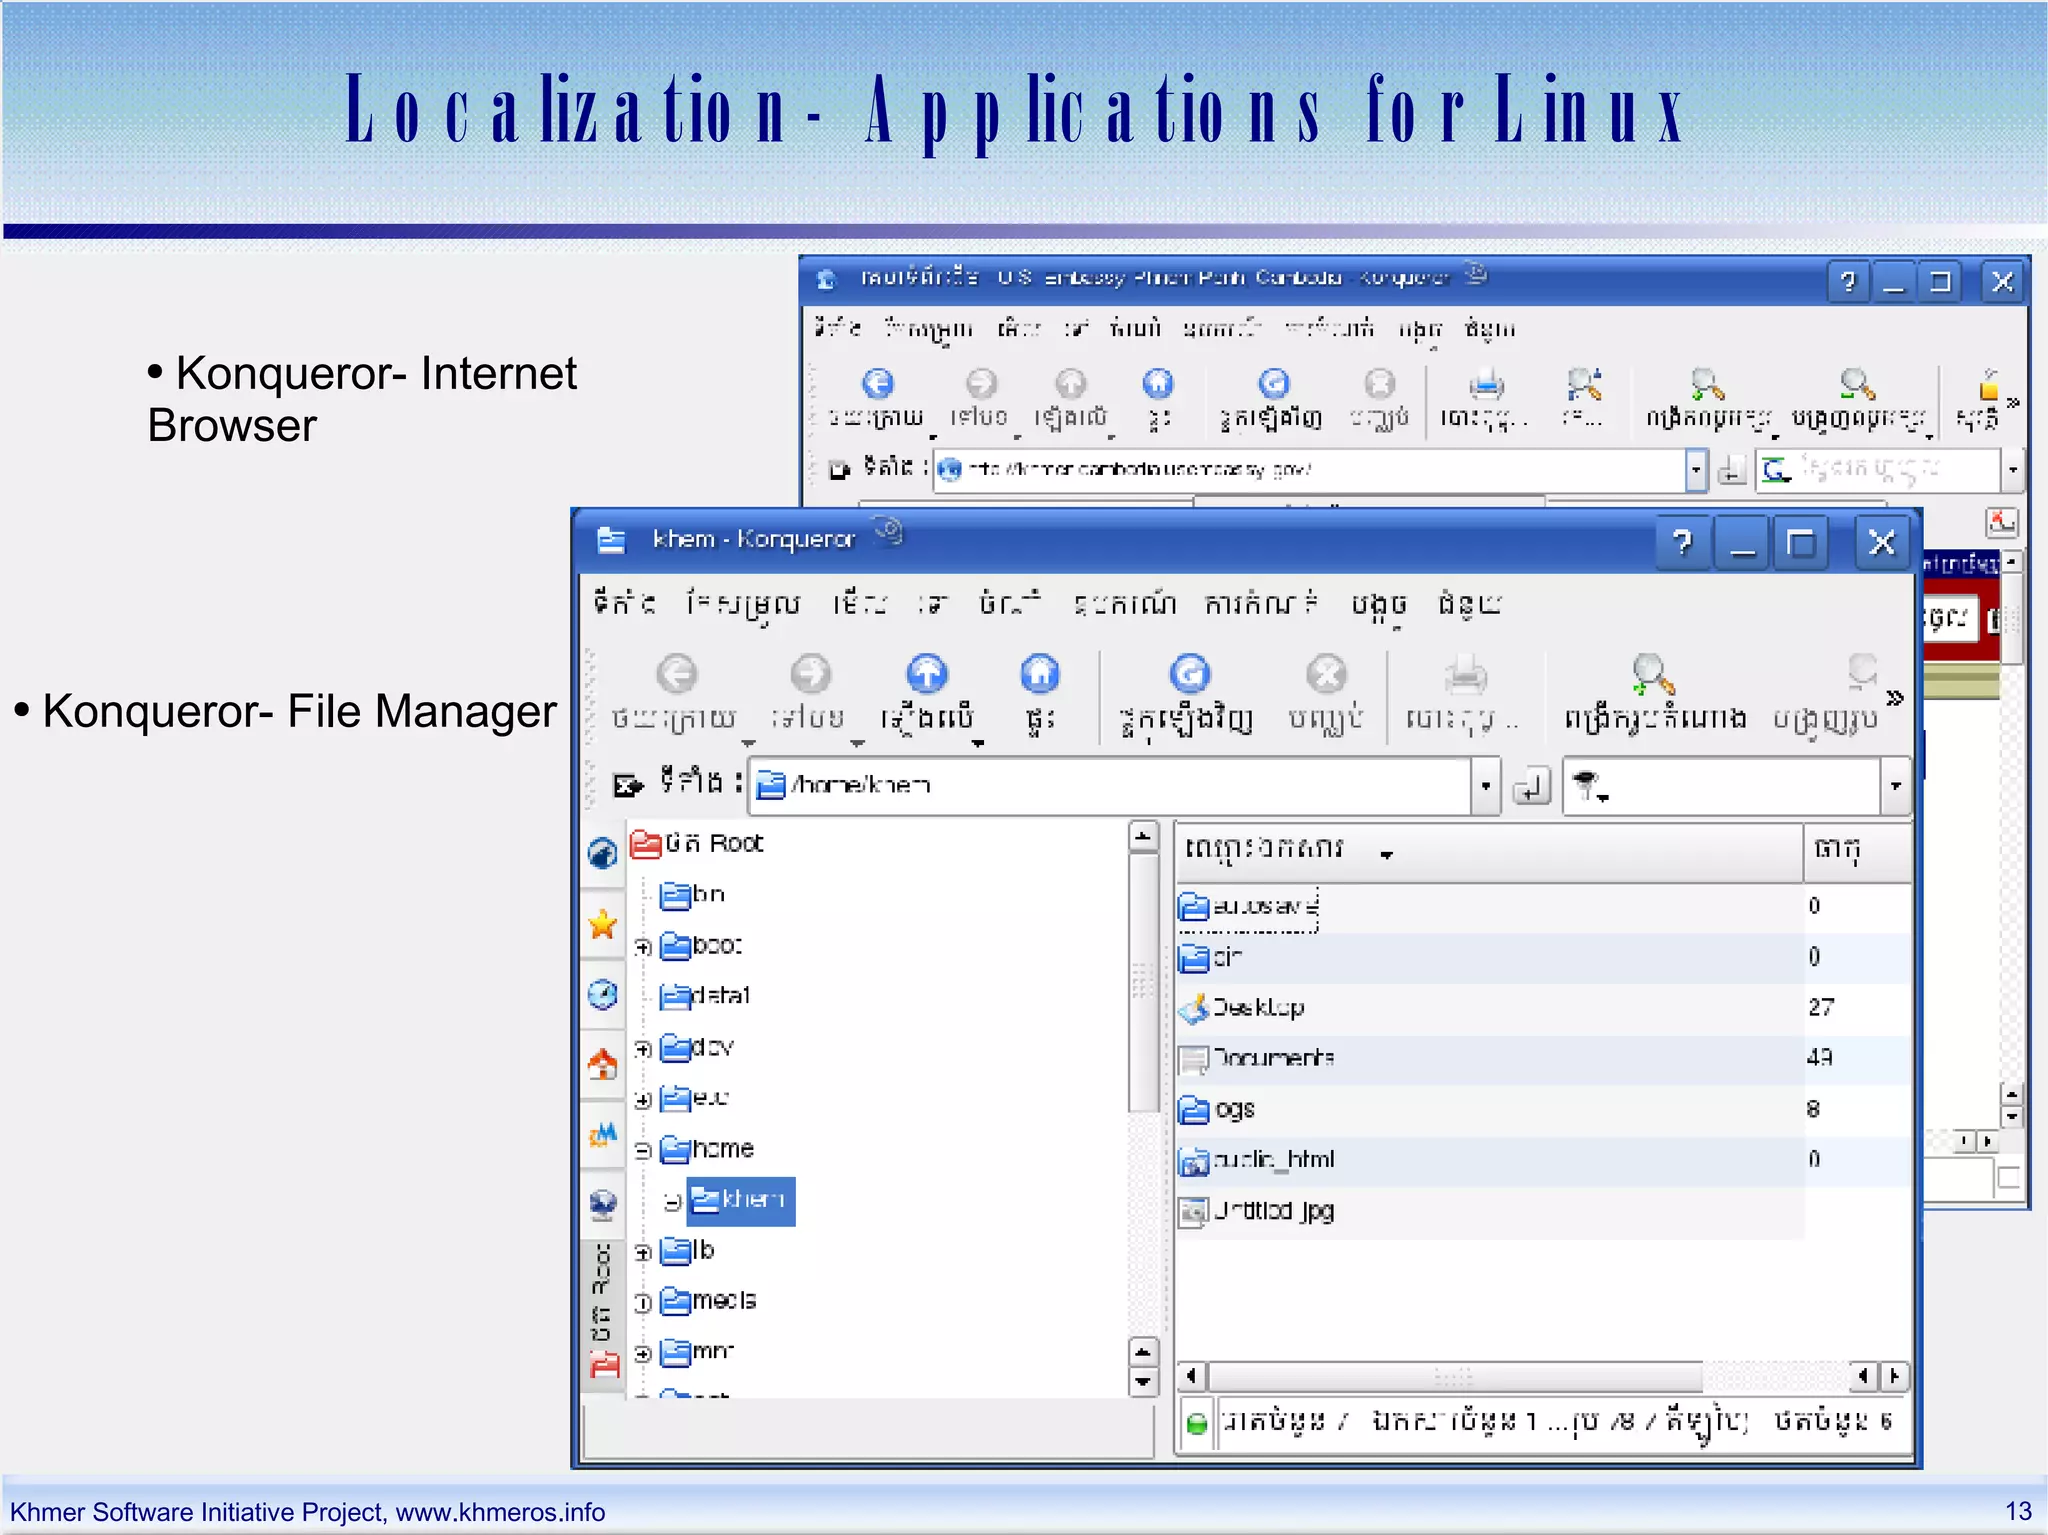Image resolution: width=2048 pixels, height=1535 pixels.
Task: Expand the lib folder tree node
Action: 643,1252
